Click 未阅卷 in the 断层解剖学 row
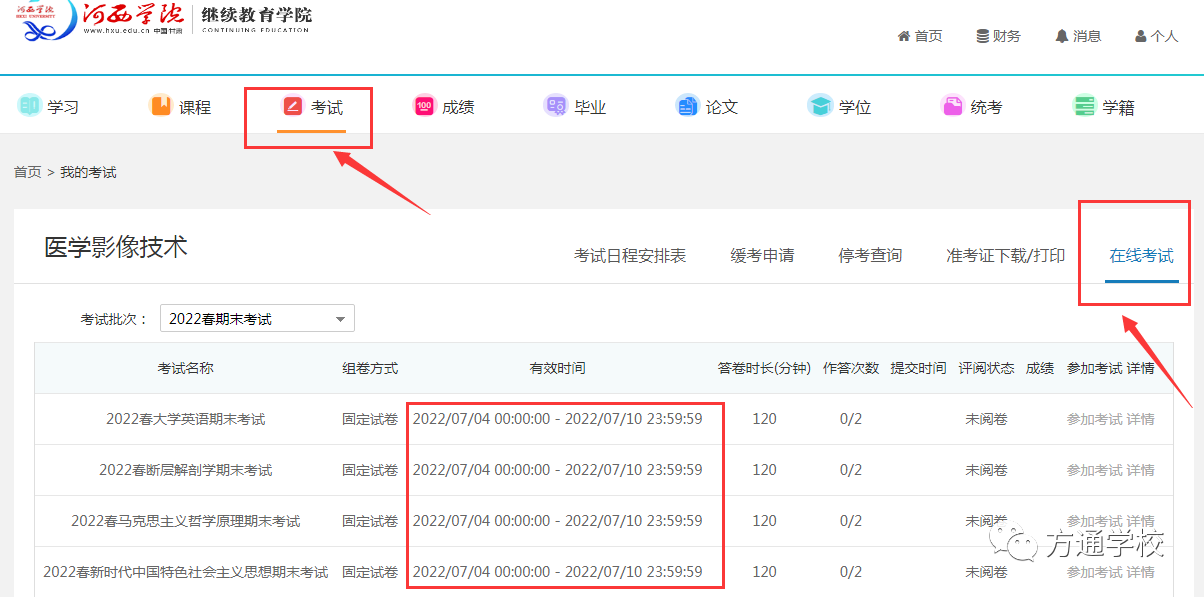Image resolution: width=1204 pixels, height=597 pixels. click(986, 470)
